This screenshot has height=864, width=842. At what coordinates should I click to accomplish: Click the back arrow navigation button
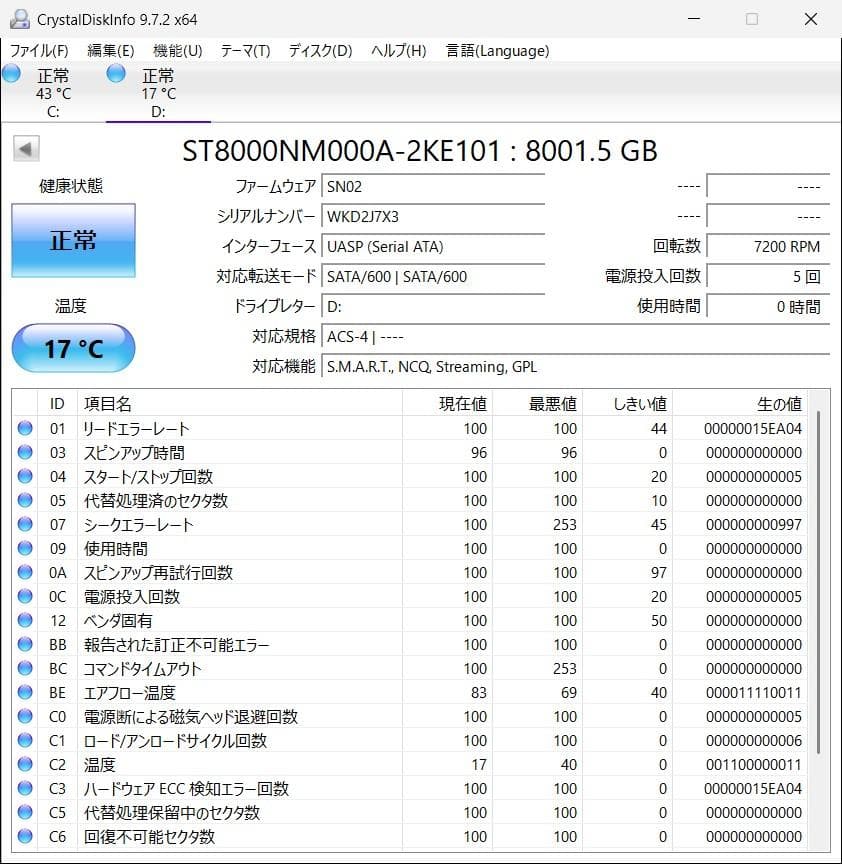[24, 148]
